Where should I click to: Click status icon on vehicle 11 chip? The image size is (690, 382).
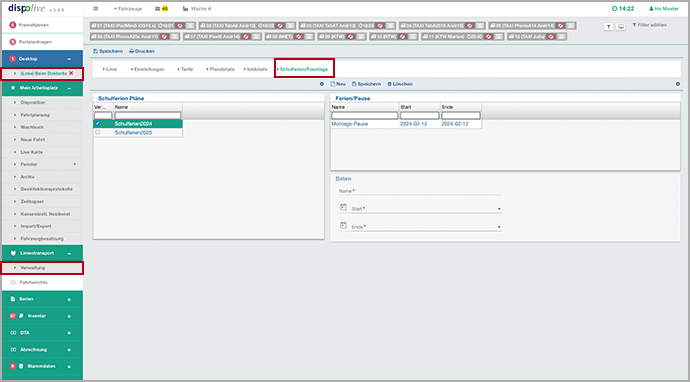coord(488,37)
